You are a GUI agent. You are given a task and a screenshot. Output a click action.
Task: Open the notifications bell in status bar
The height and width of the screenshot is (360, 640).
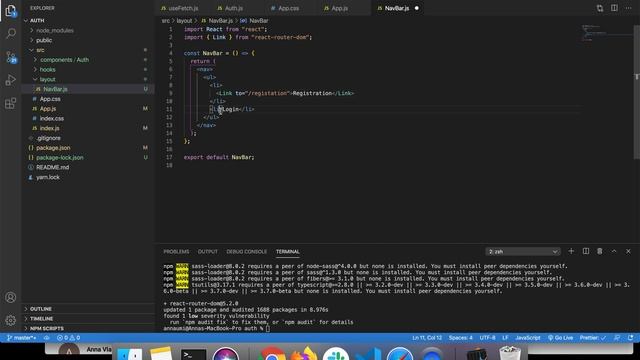[x=631, y=338]
